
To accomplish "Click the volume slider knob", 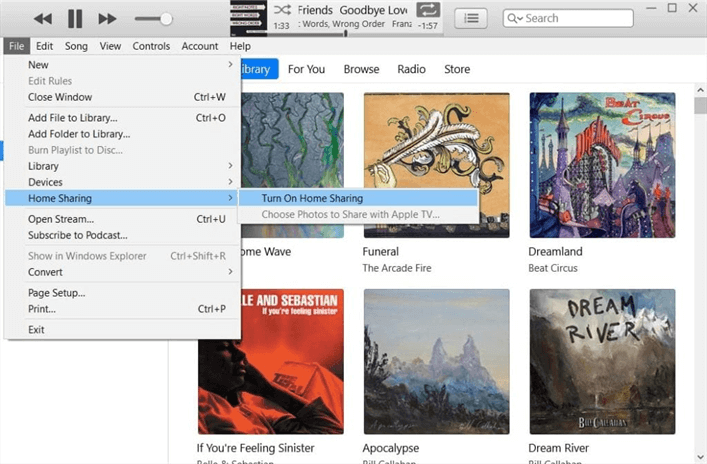I will click(x=166, y=18).
